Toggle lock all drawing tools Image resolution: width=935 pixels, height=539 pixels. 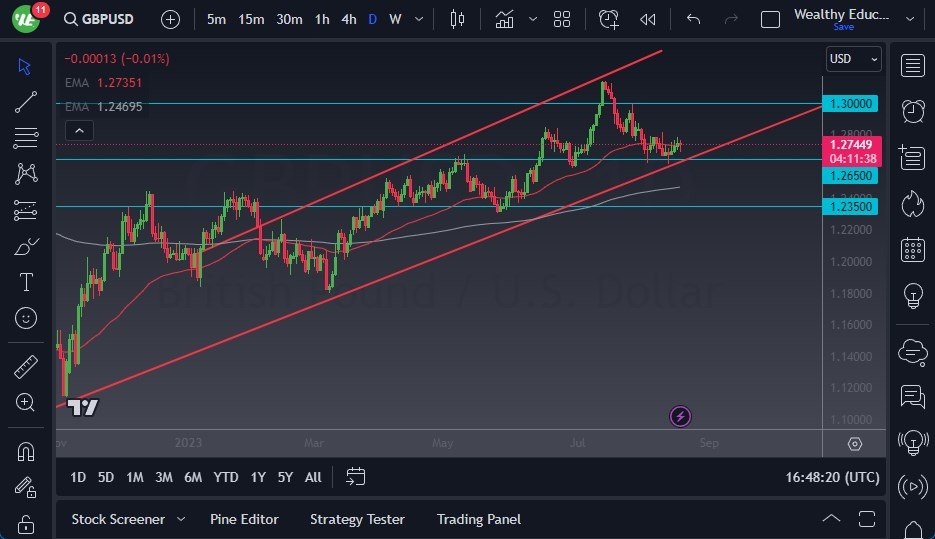coord(26,523)
